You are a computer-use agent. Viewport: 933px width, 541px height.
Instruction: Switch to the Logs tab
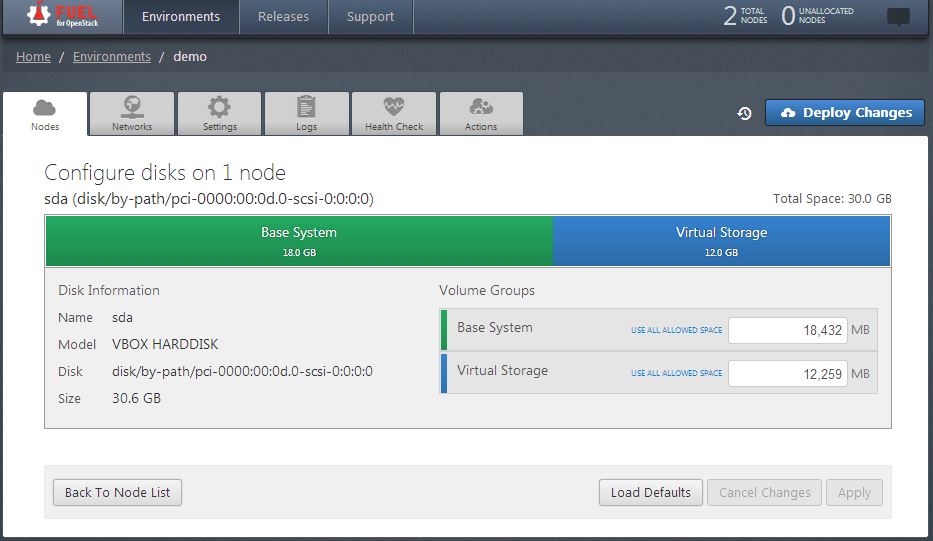click(306, 114)
